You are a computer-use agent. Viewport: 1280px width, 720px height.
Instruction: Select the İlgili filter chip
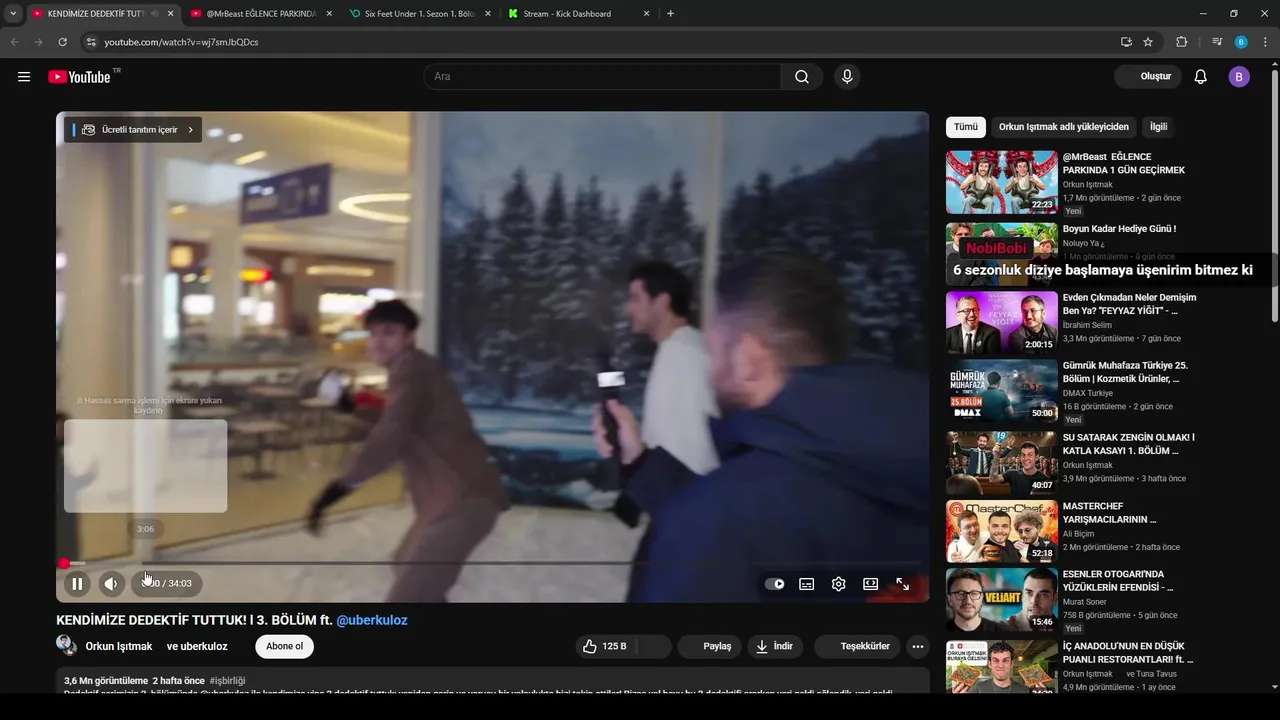point(1158,127)
